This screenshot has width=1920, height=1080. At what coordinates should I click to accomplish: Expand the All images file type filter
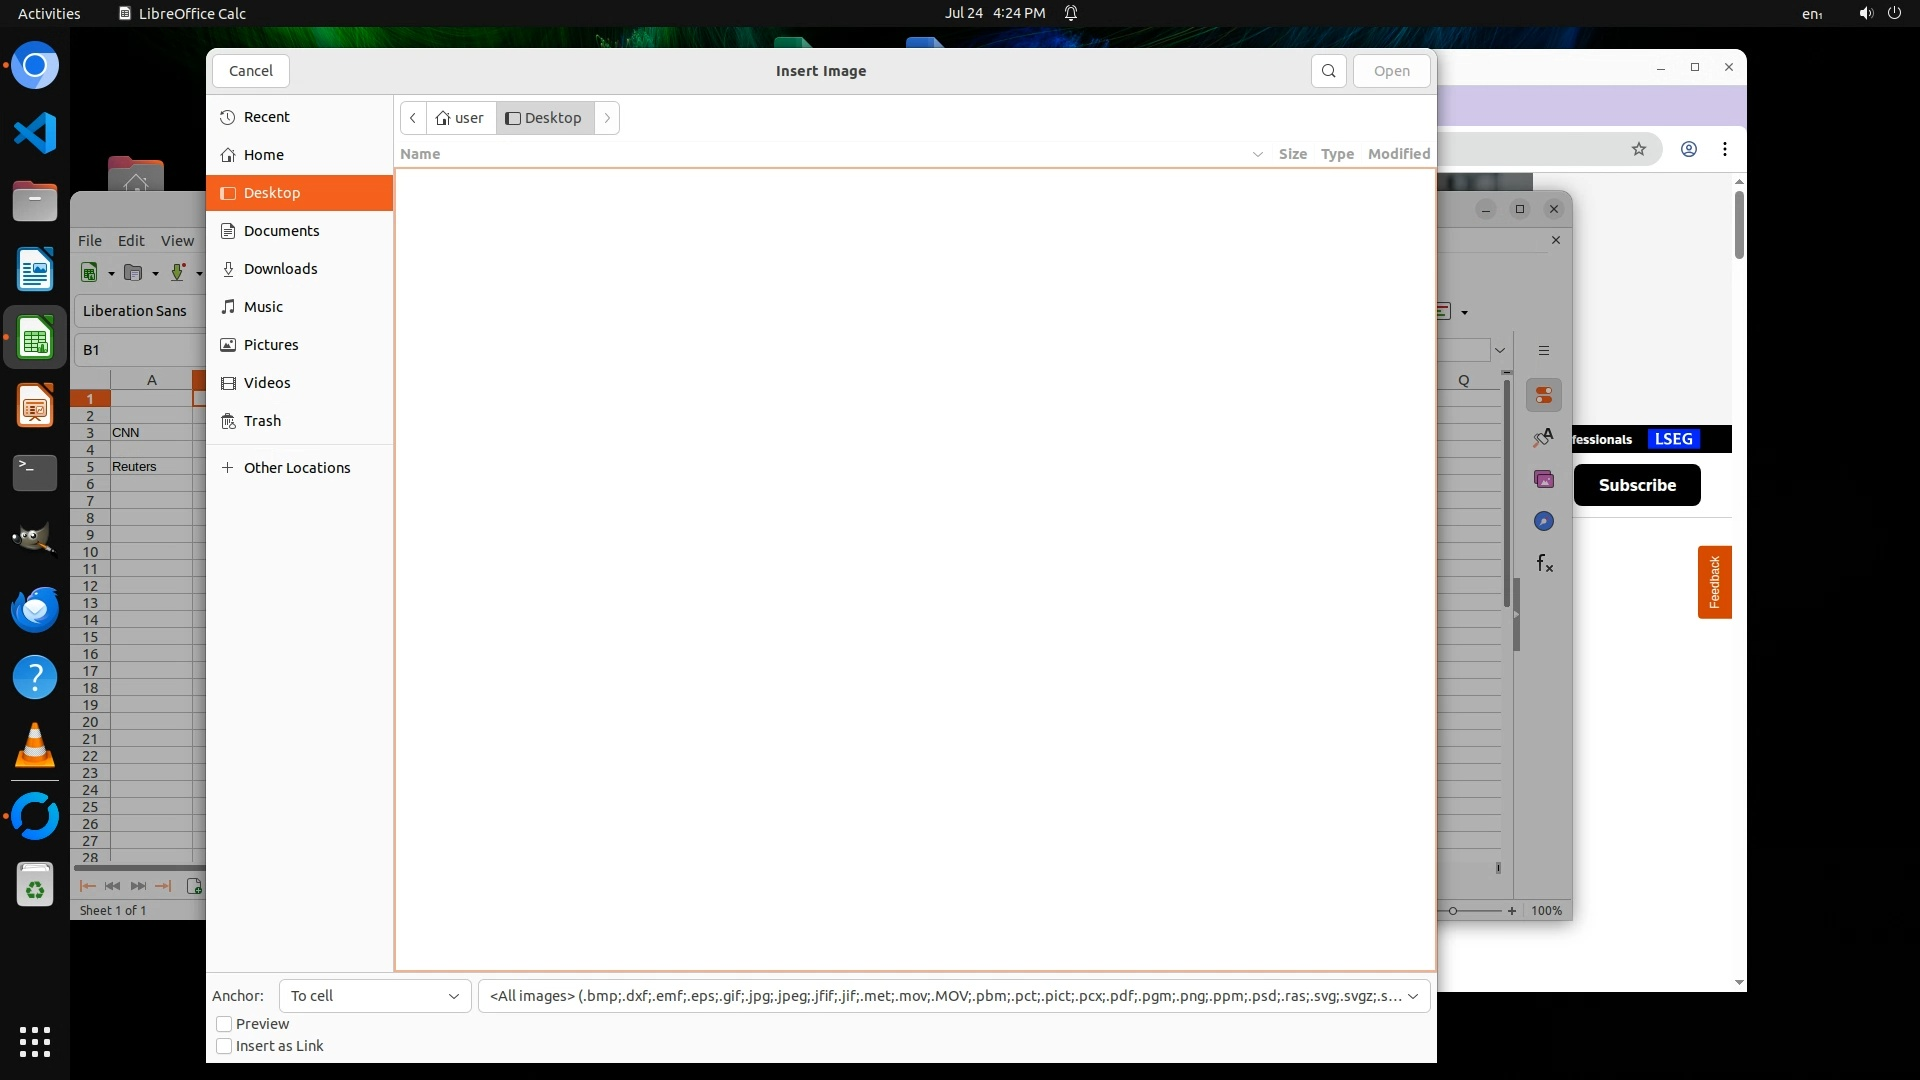point(953,996)
